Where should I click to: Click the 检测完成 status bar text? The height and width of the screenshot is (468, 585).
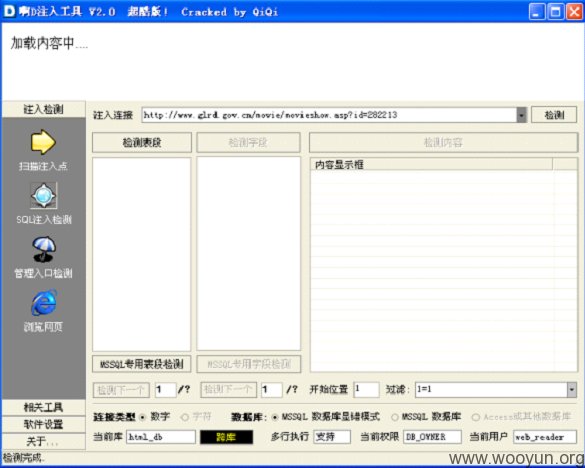pos(24,458)
